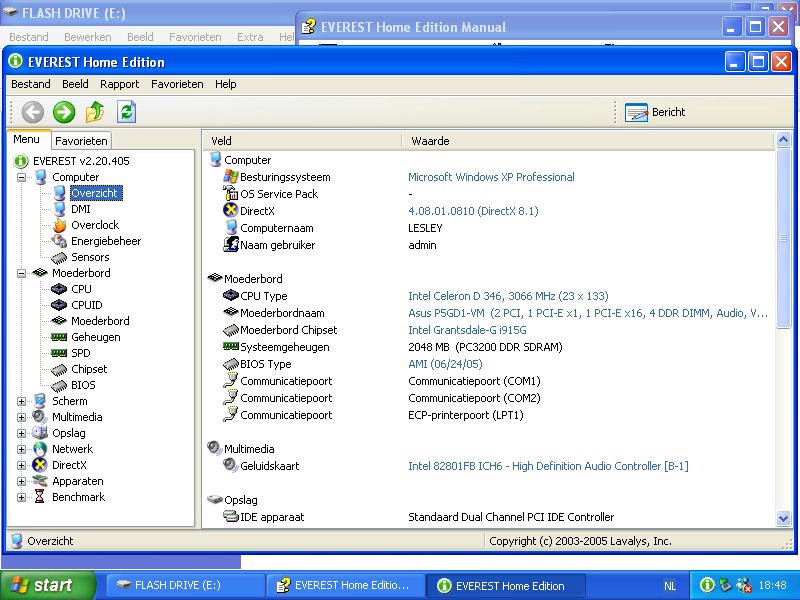The height and width of the screenshot is (600, 800).
Task: Click the Besturingssysteem Windows flag icon
Action: point(231,177)
